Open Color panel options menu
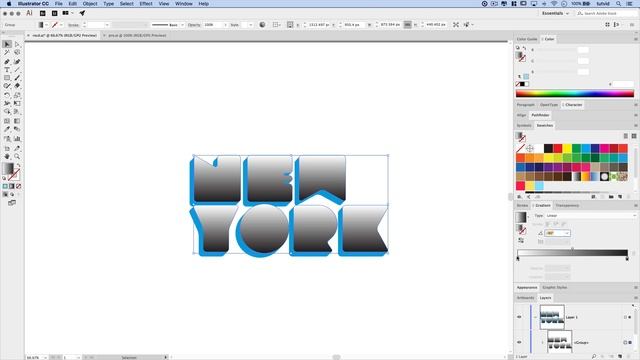The height and width of the screenshot is (360, 640). point(635,39)
